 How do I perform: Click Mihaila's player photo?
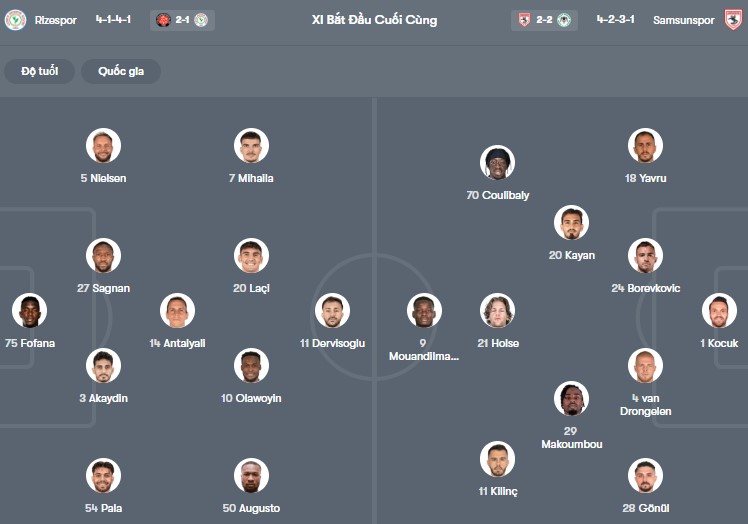(x=251, y=146)
